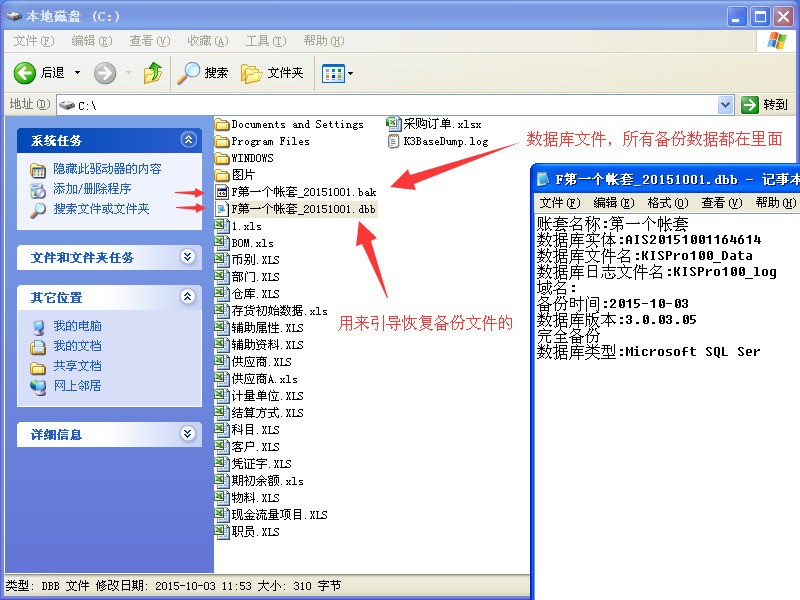
Task: Select the 币别.XLS file icon
Action: tap(222, 260)
